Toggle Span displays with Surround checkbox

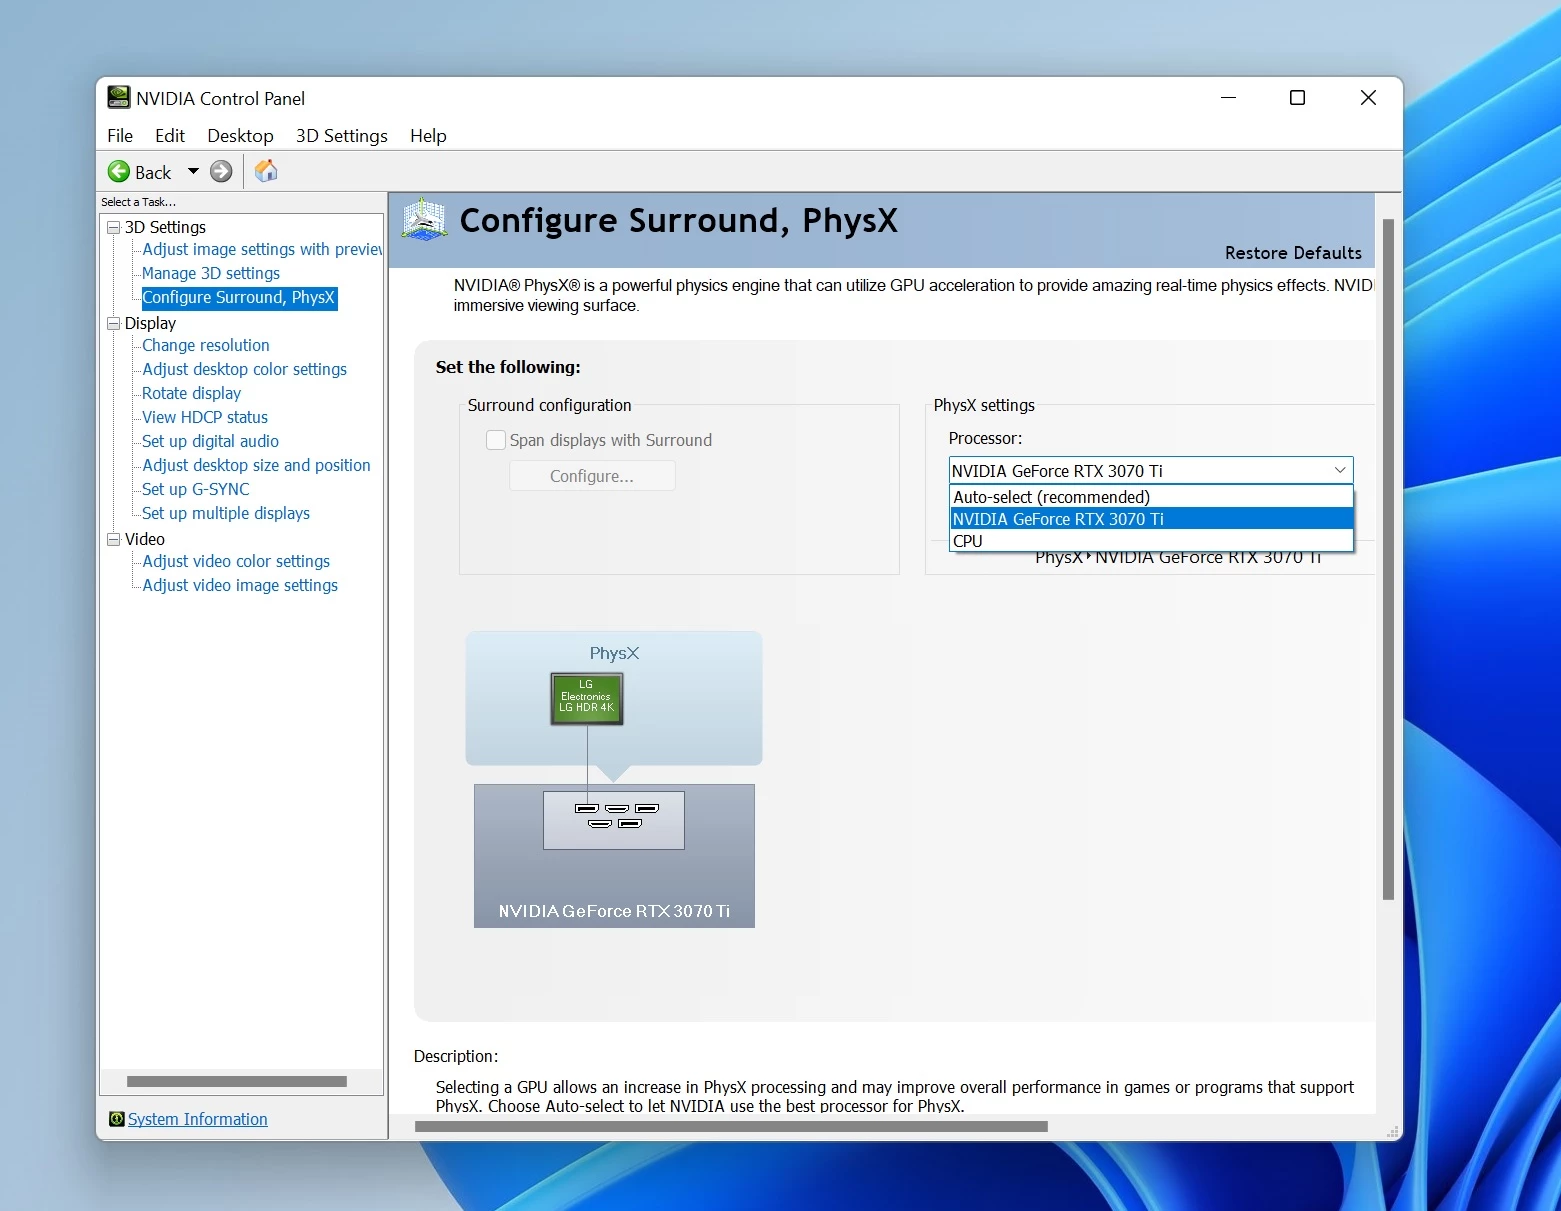coord(495,440)
